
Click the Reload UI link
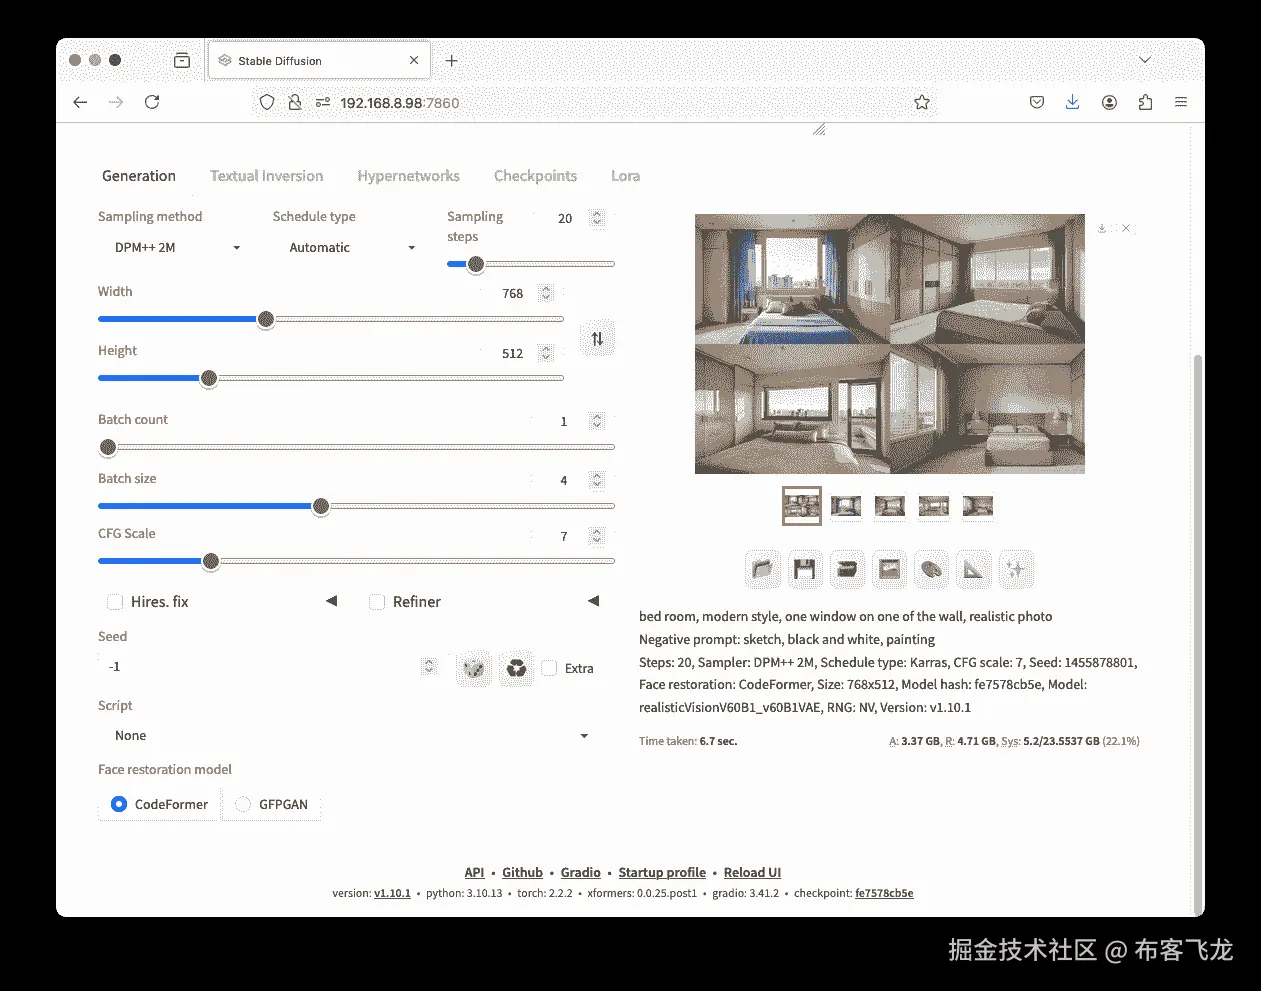click(752, 873)
